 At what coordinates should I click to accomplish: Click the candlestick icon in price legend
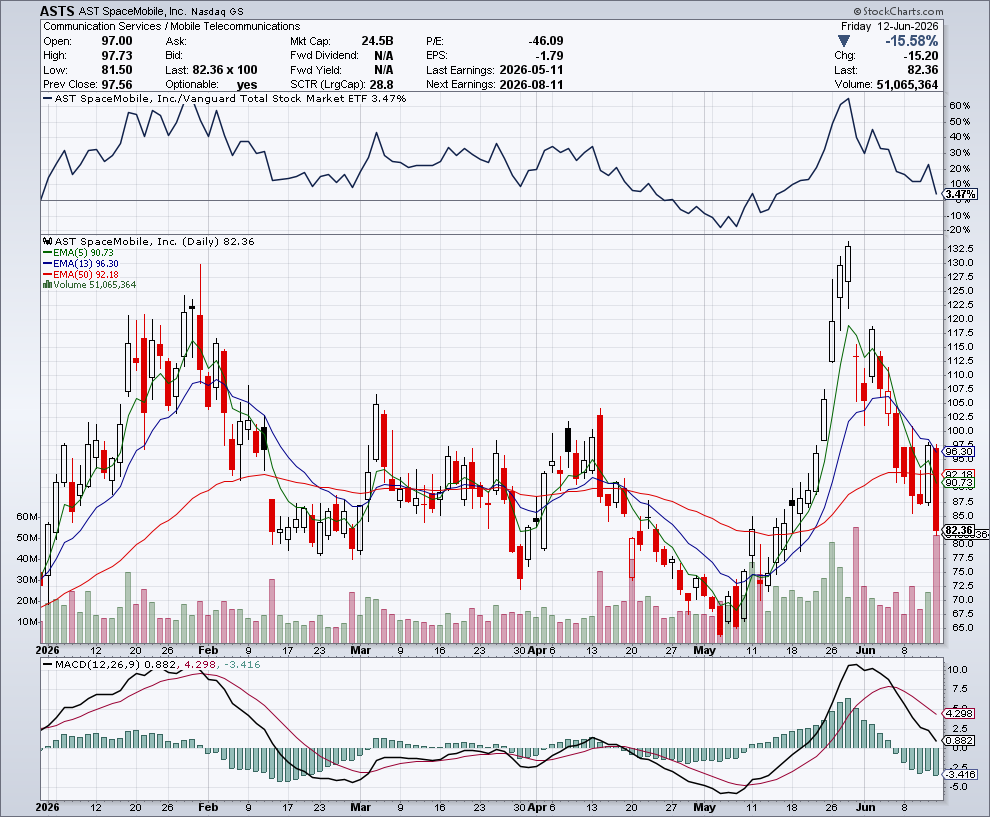pos(47,241)
